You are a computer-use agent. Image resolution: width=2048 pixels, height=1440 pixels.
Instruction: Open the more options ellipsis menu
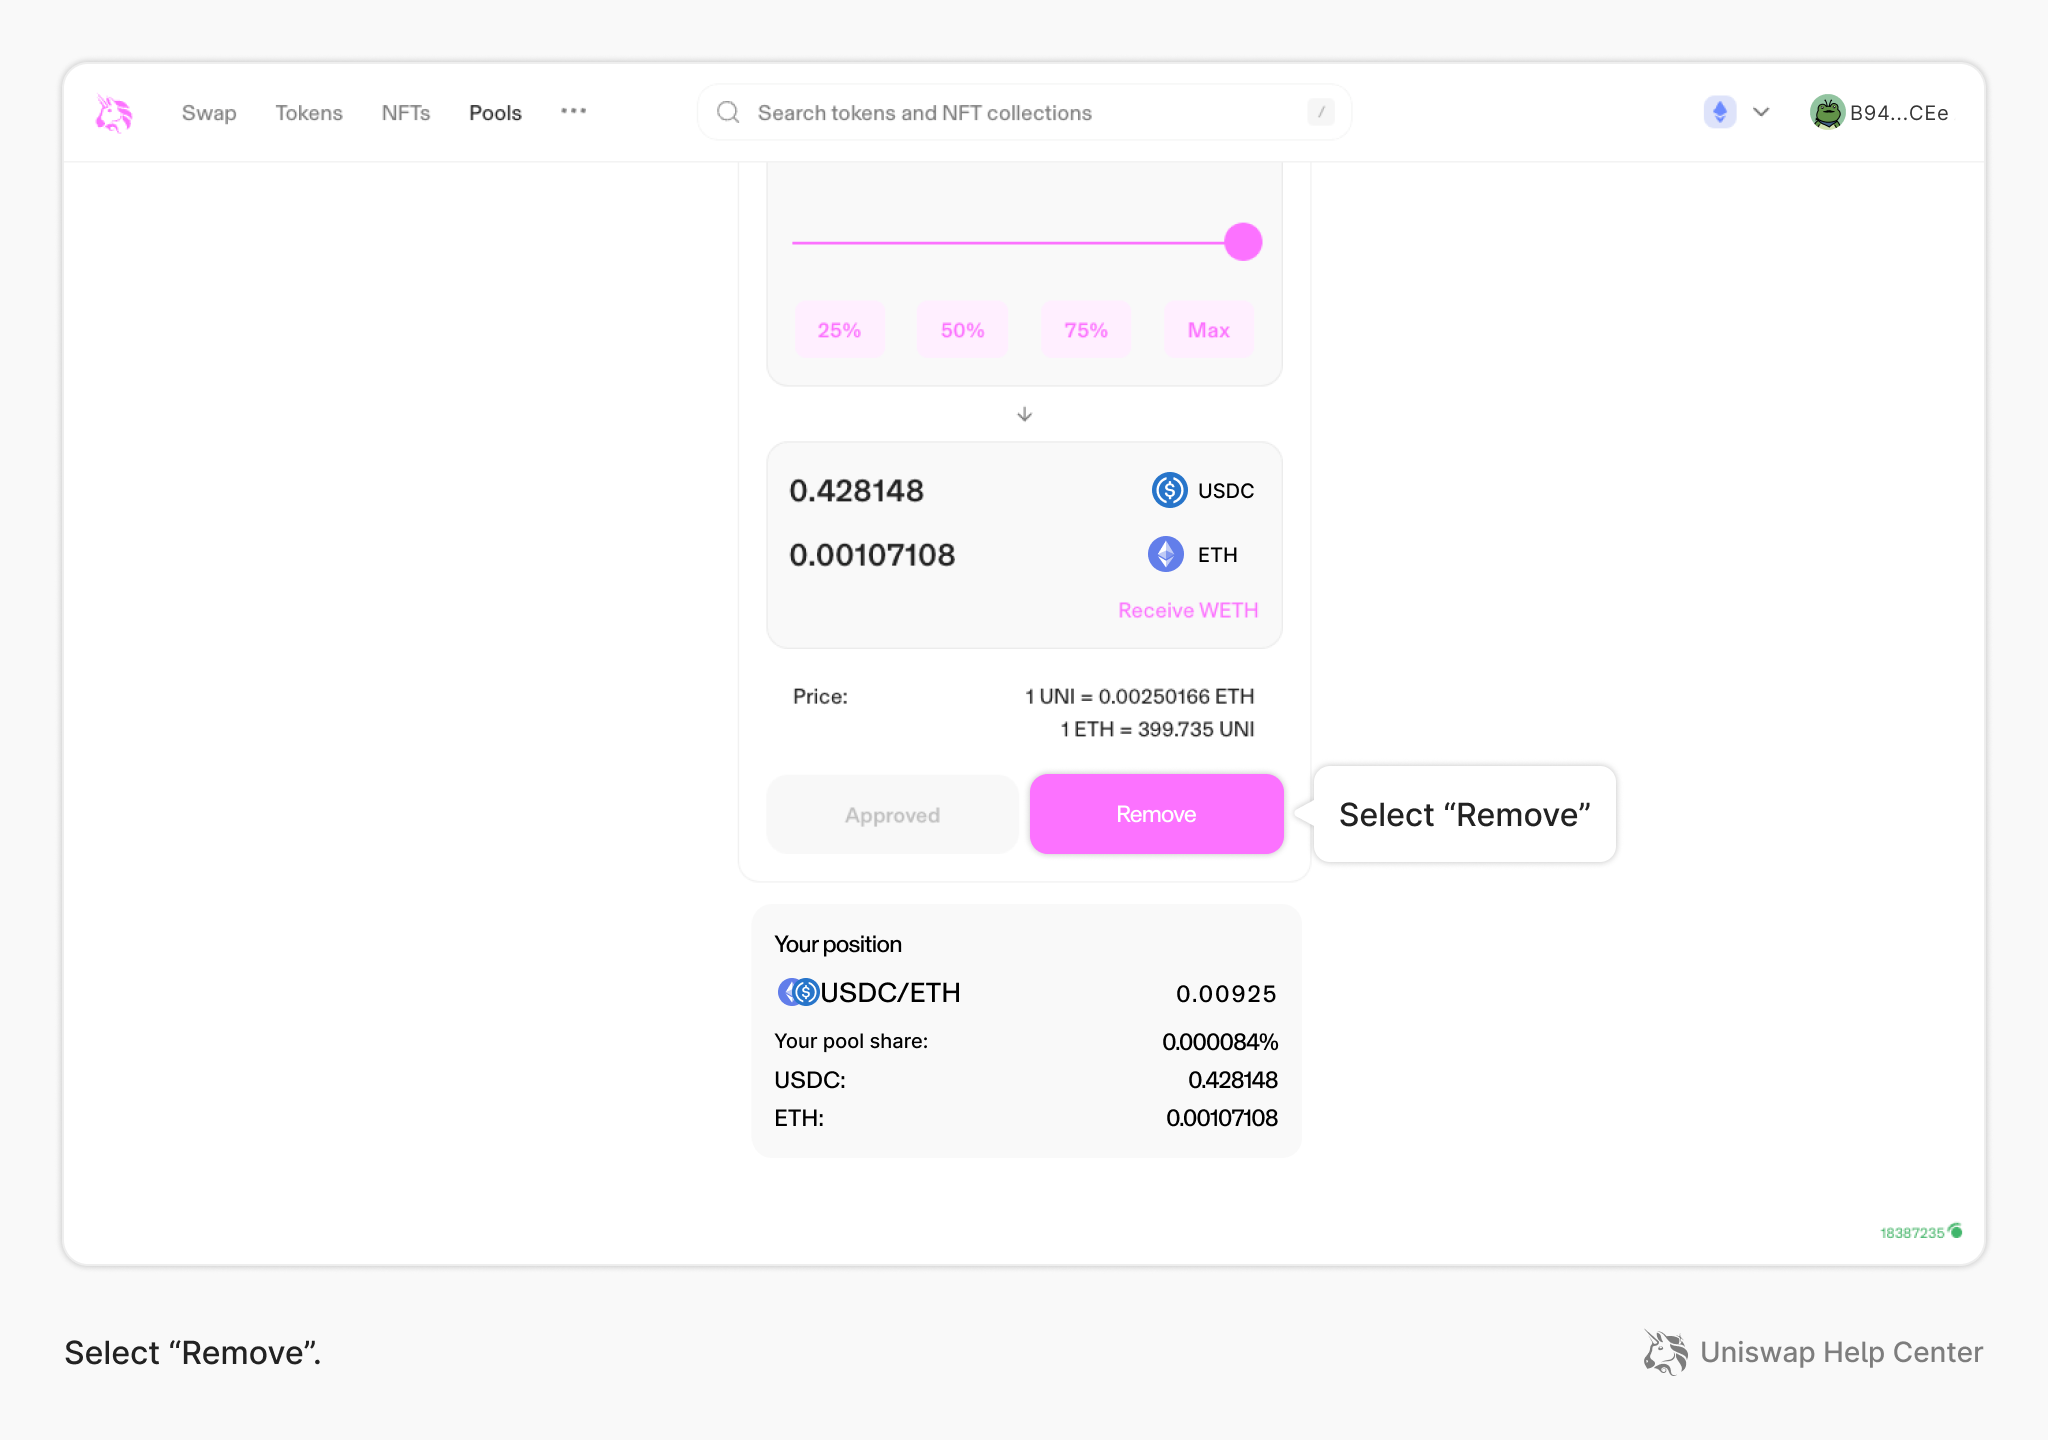click(574, 112)
